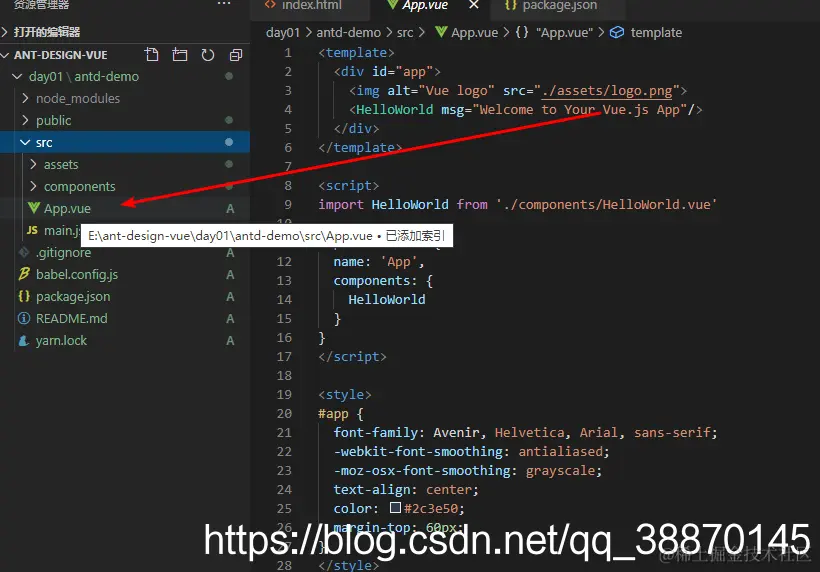The width and height of the screenshot is (820, 572).
Task: Collapse the ANT-DESIGN-VUE section
Action: click(x=61, y=55)
